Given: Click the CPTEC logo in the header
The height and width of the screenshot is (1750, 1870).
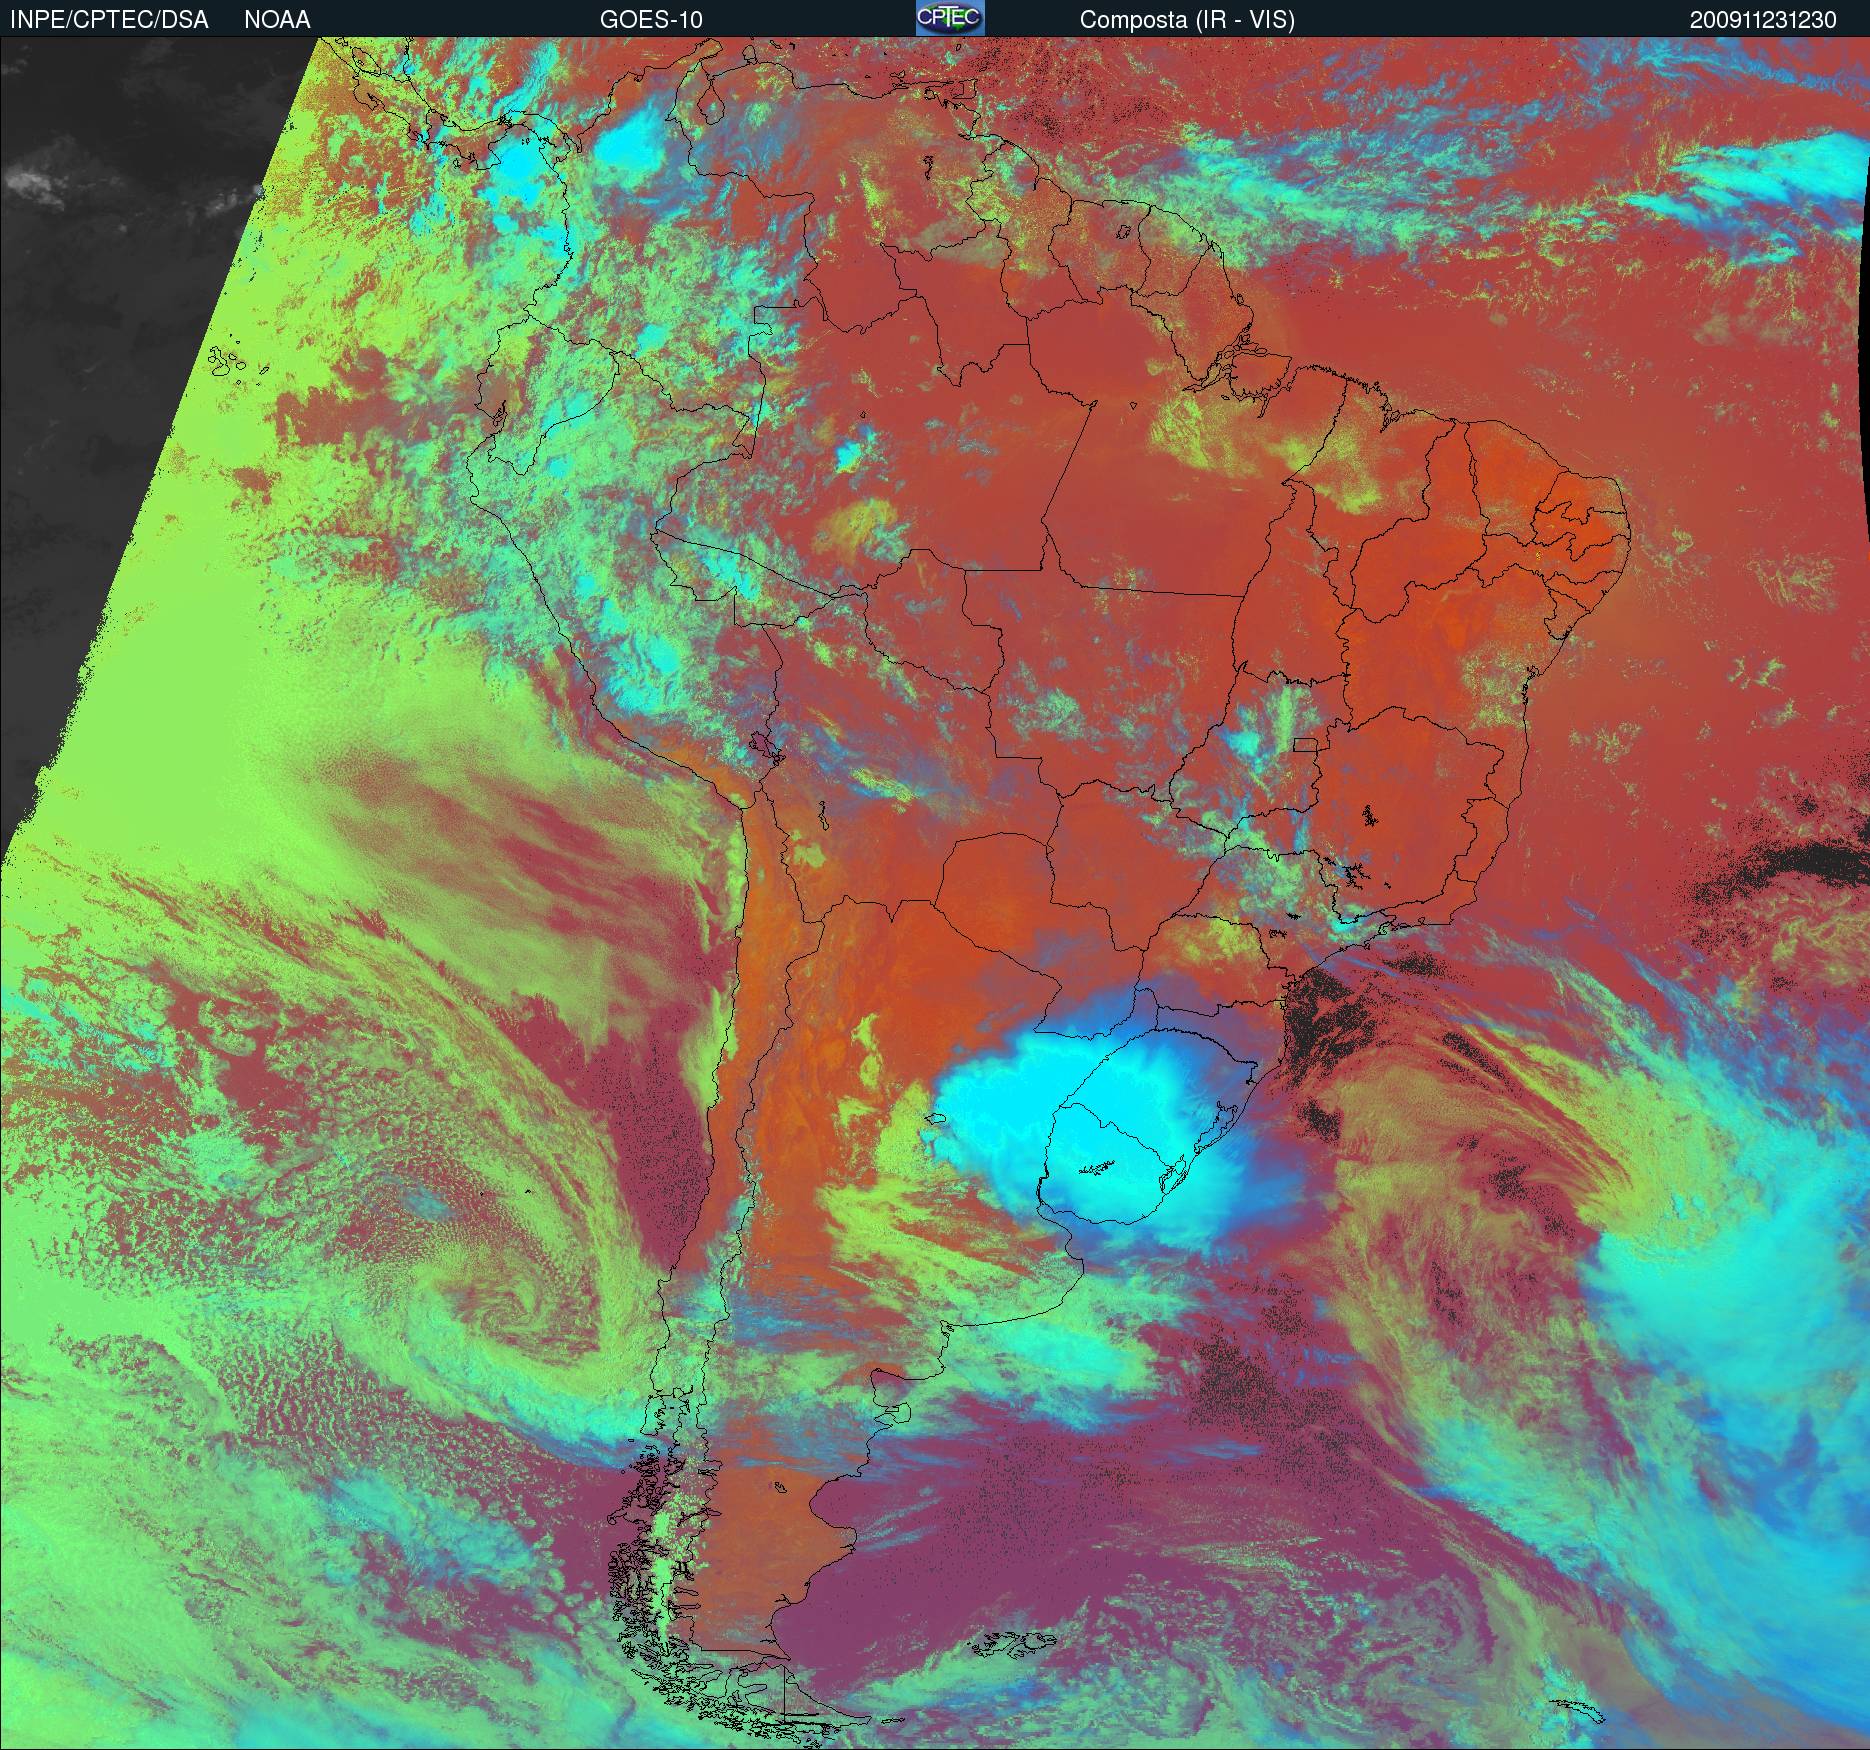Looking at the screenshot, I should point(950,18).
